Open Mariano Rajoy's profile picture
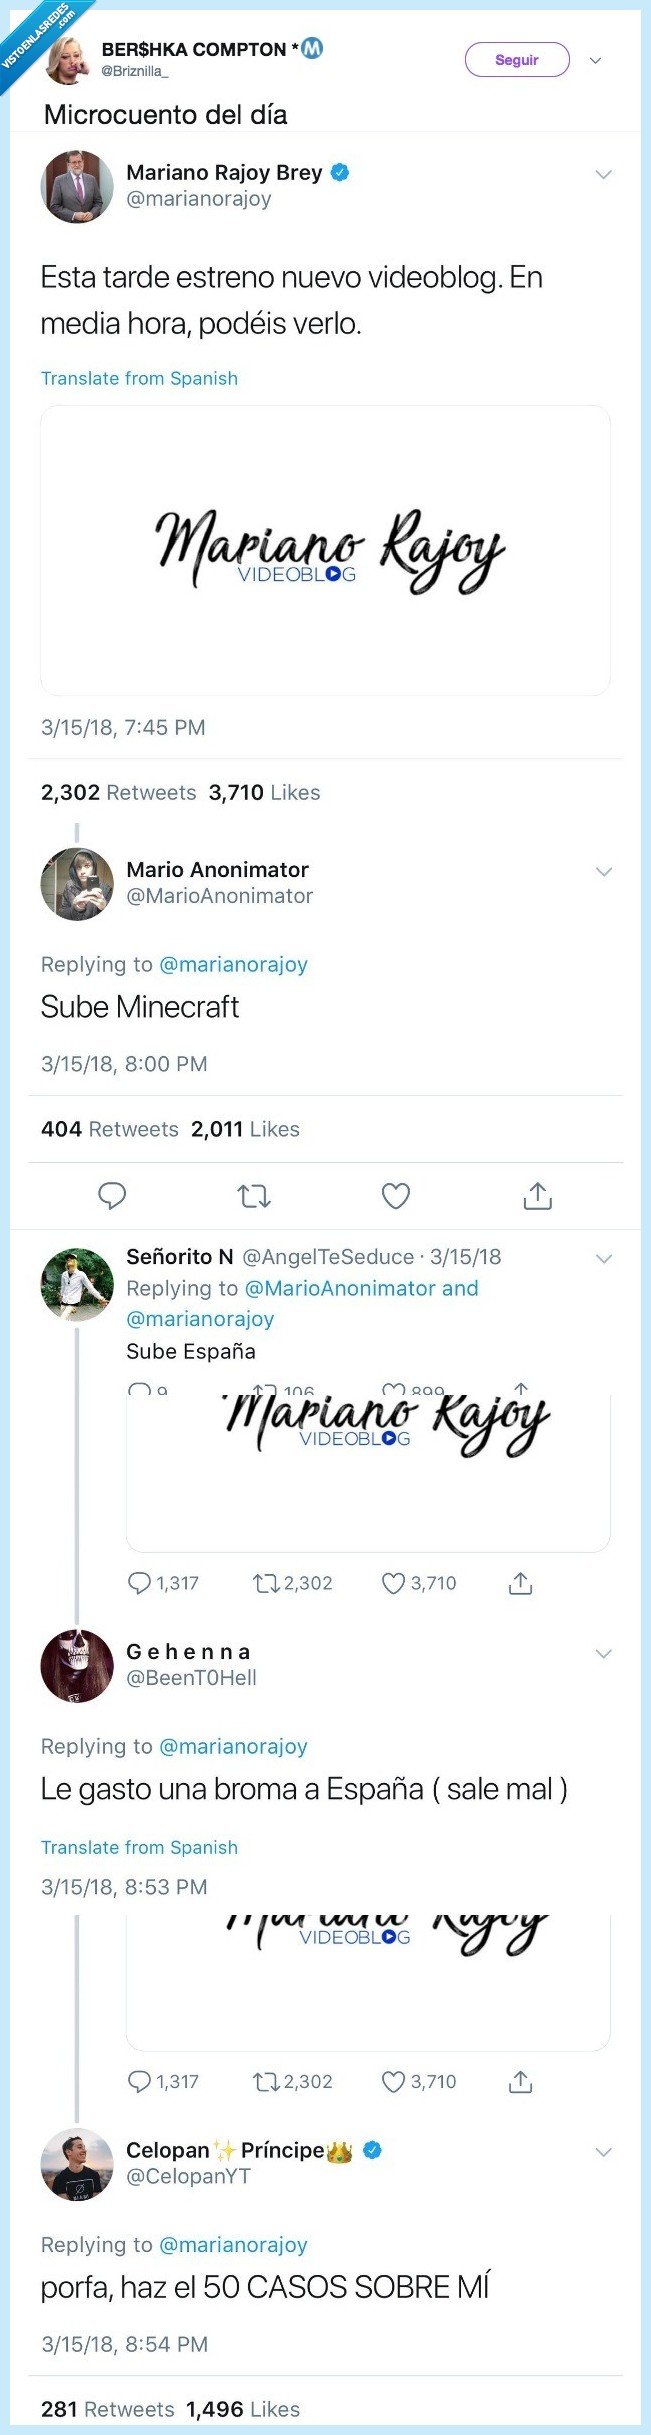 [77, 186]
